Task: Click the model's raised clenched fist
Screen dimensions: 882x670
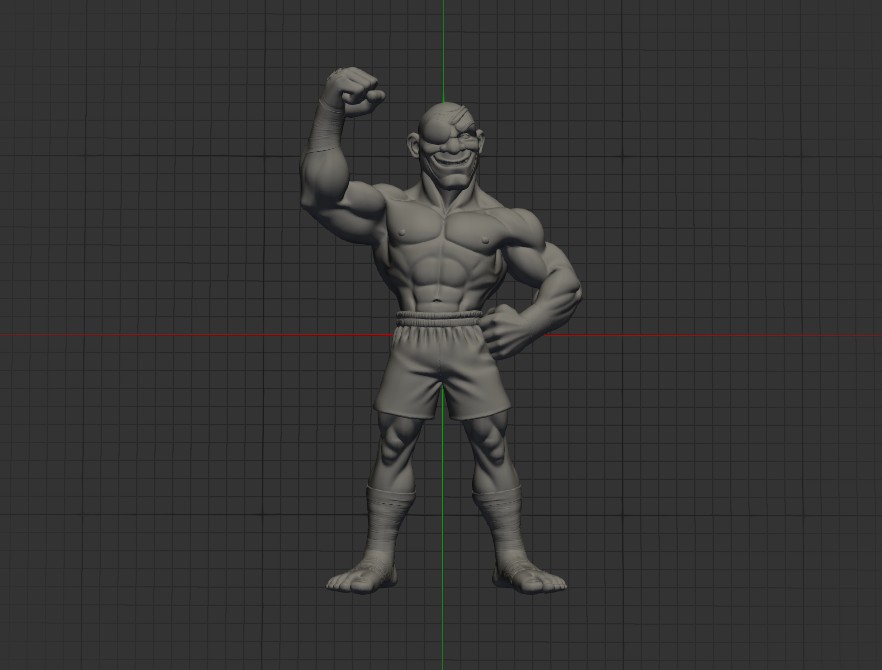Action: click(x=357, y=91)
